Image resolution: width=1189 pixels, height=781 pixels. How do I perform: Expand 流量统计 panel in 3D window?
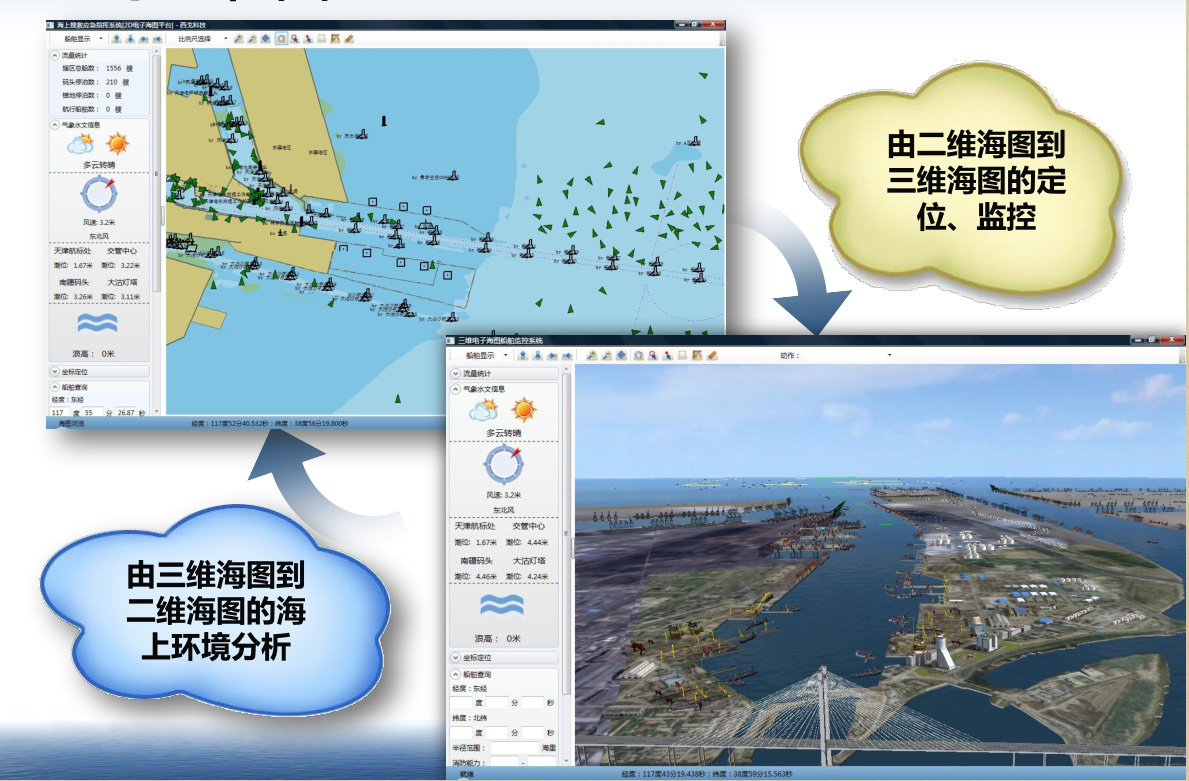point(456,373)
